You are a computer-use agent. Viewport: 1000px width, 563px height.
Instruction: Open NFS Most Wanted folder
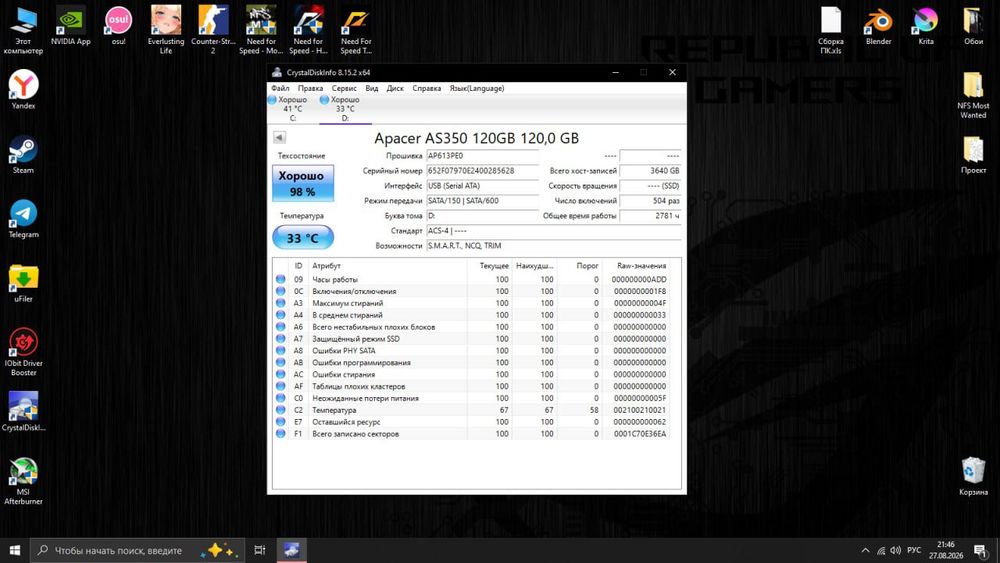(973, 95)
